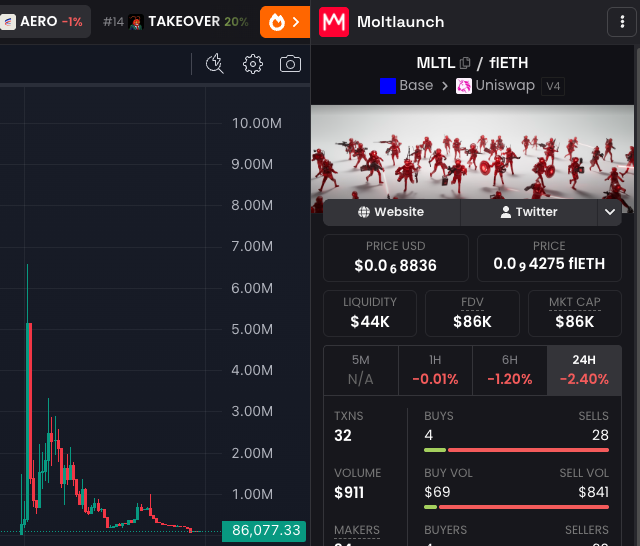The width and height of the screenshot is (640, 546).
Task: Click the buys versus sells ratio bar
Action: pyautogui.click(x=516, y=450)
